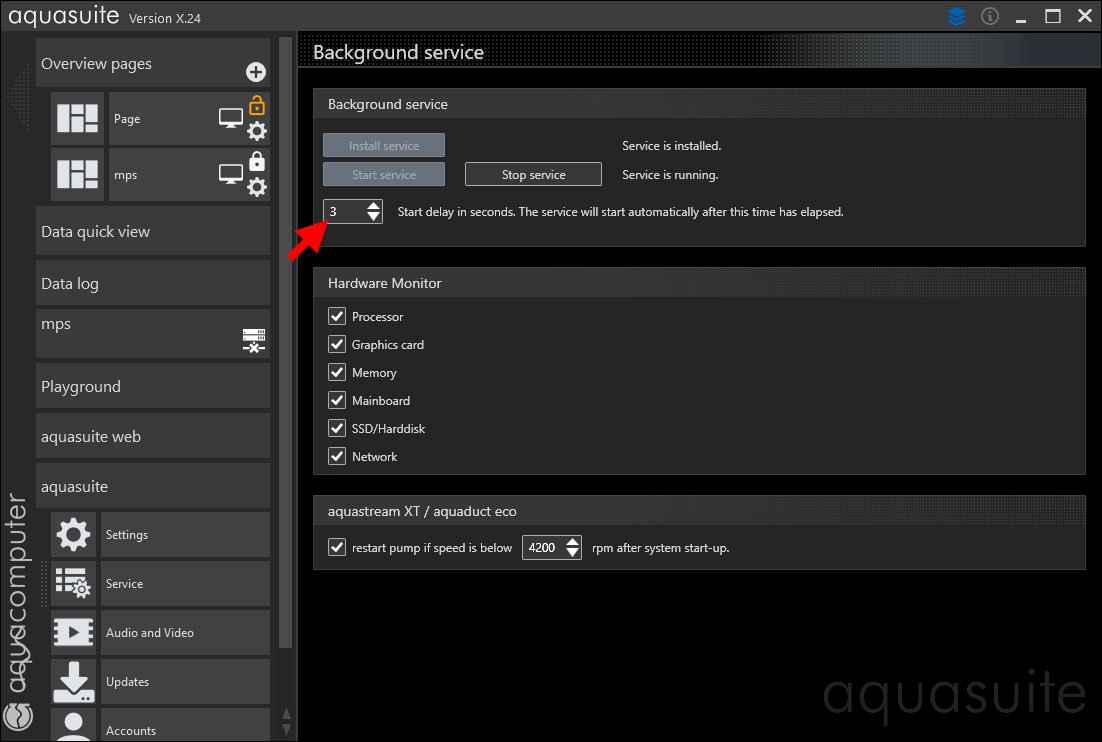The image size is (1102, 742).
Task: Click the start delay input field
Action: coord(343,212)
